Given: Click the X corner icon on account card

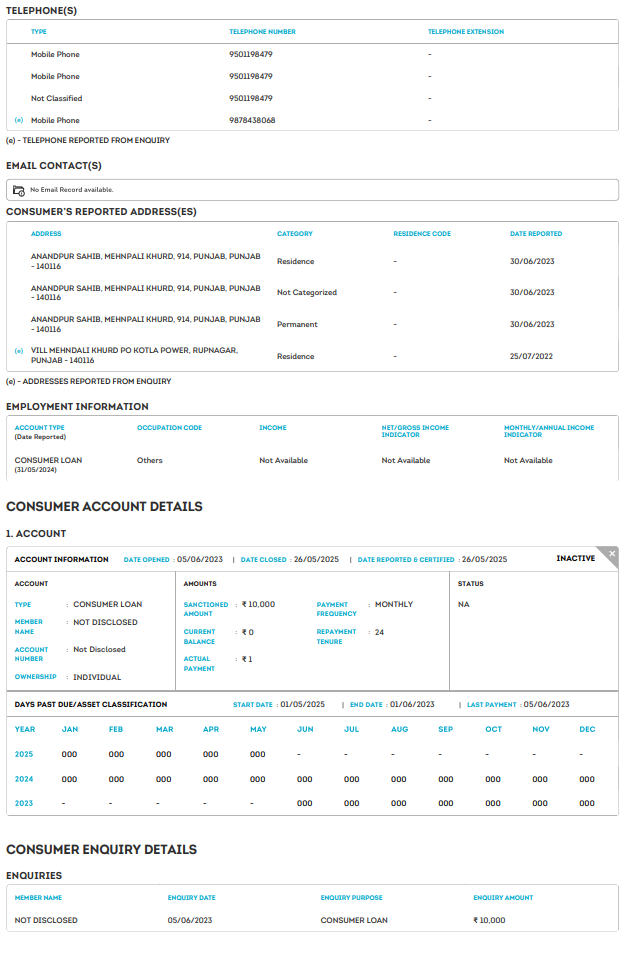Looking at the screenshot, I should [612, 553].
